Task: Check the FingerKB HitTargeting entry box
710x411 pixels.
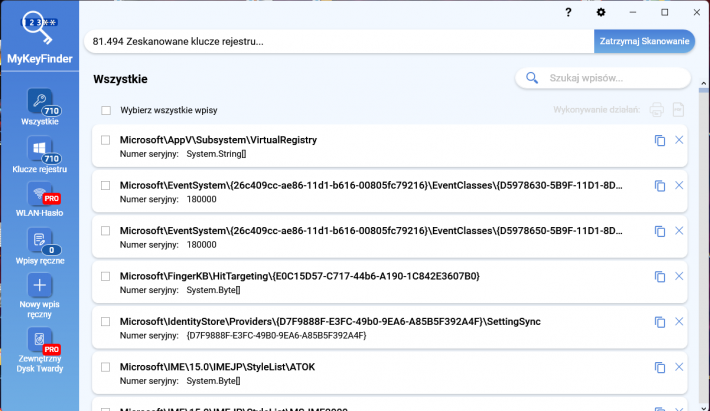Action: tap(106, 276)
